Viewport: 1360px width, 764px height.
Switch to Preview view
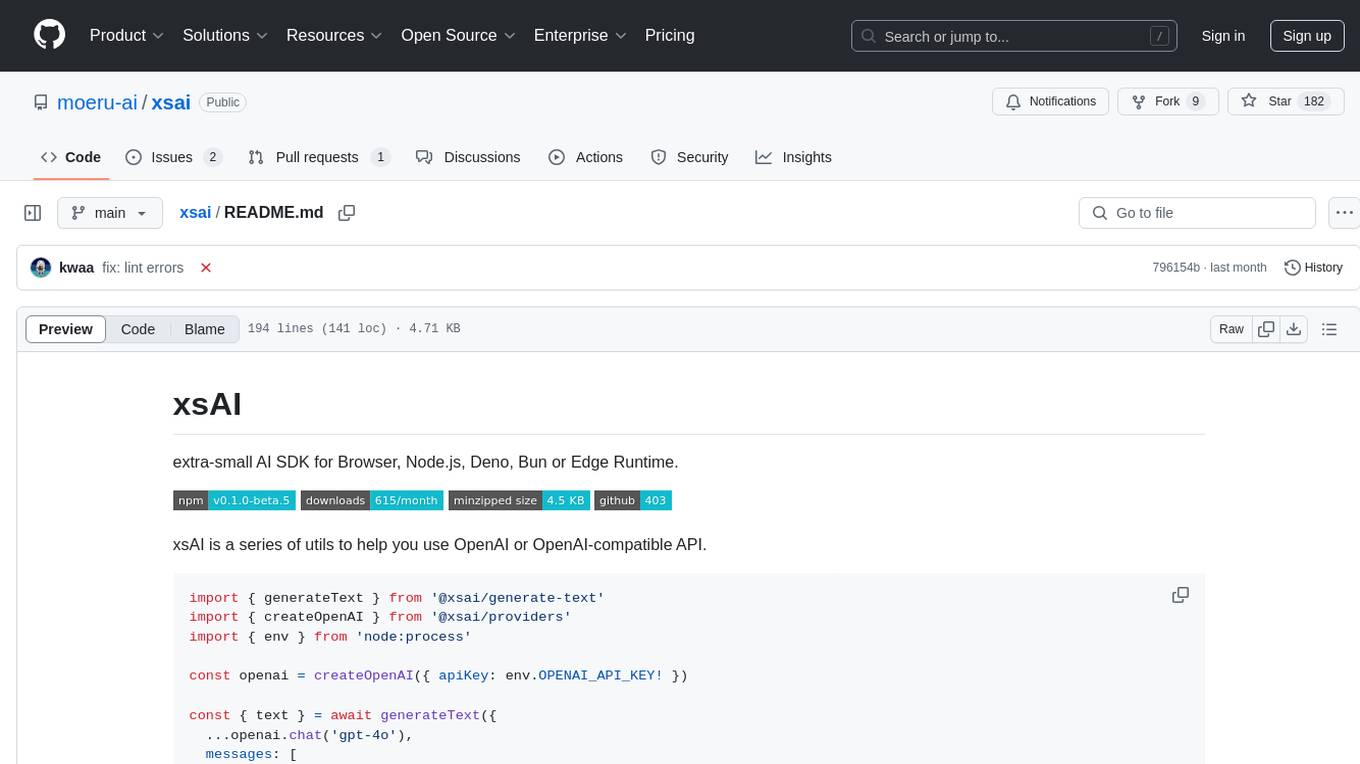click(66, 329)
